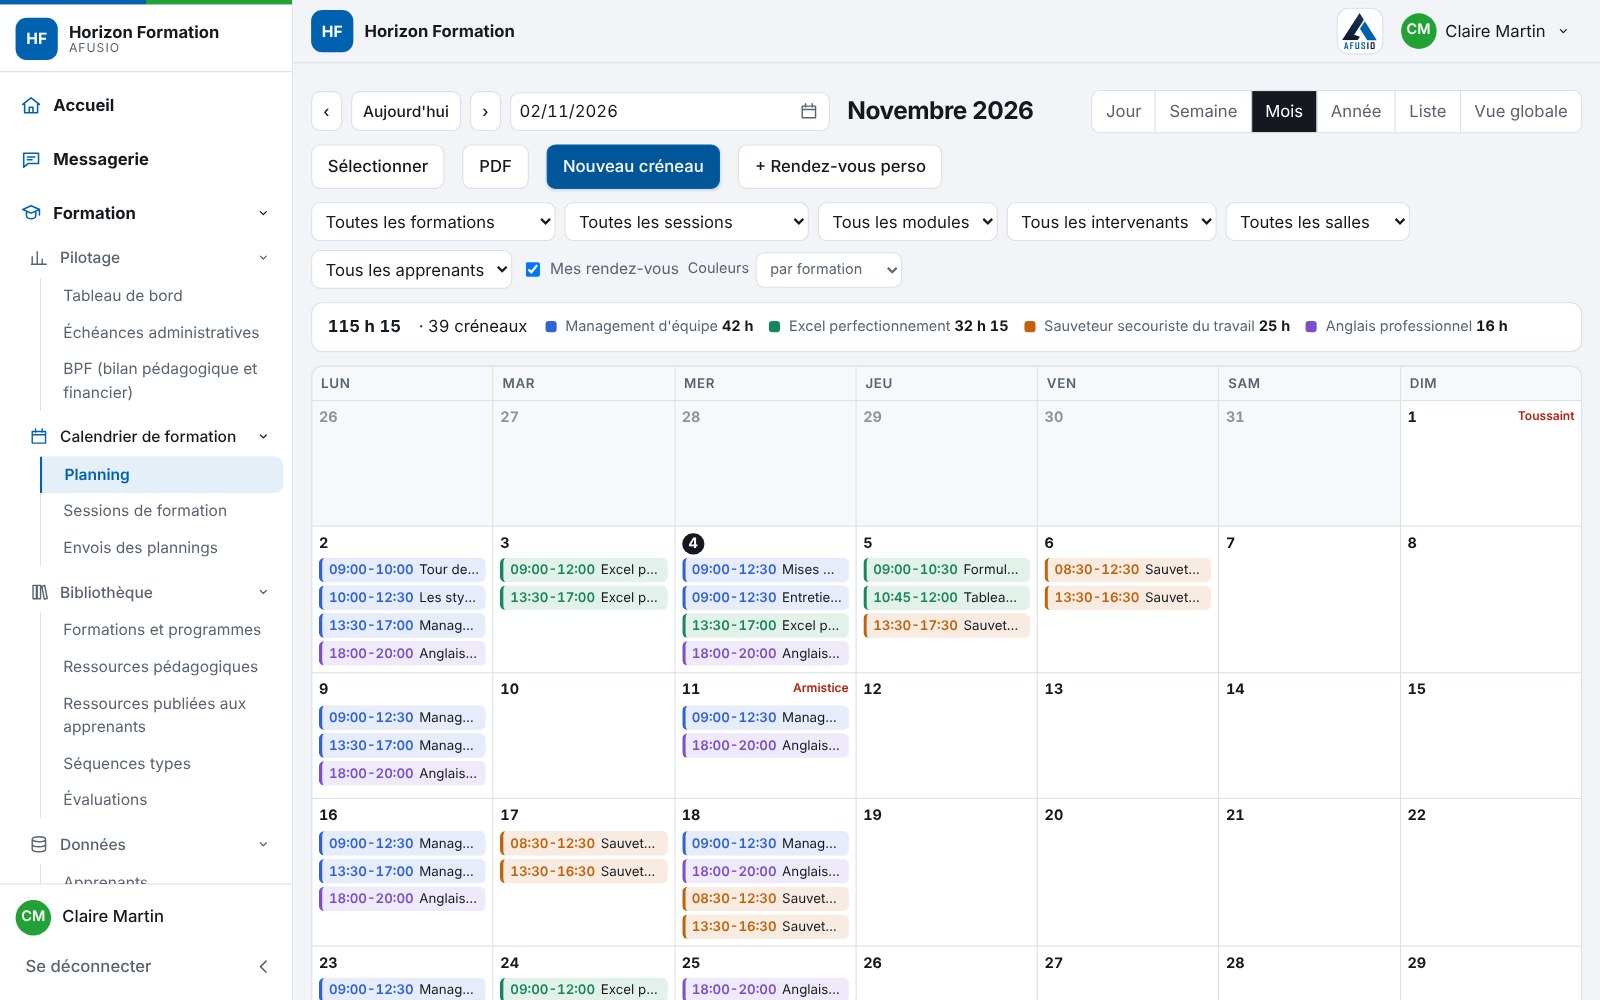
Task: Collapse the Données section chevron
Action: click(263, 845)
